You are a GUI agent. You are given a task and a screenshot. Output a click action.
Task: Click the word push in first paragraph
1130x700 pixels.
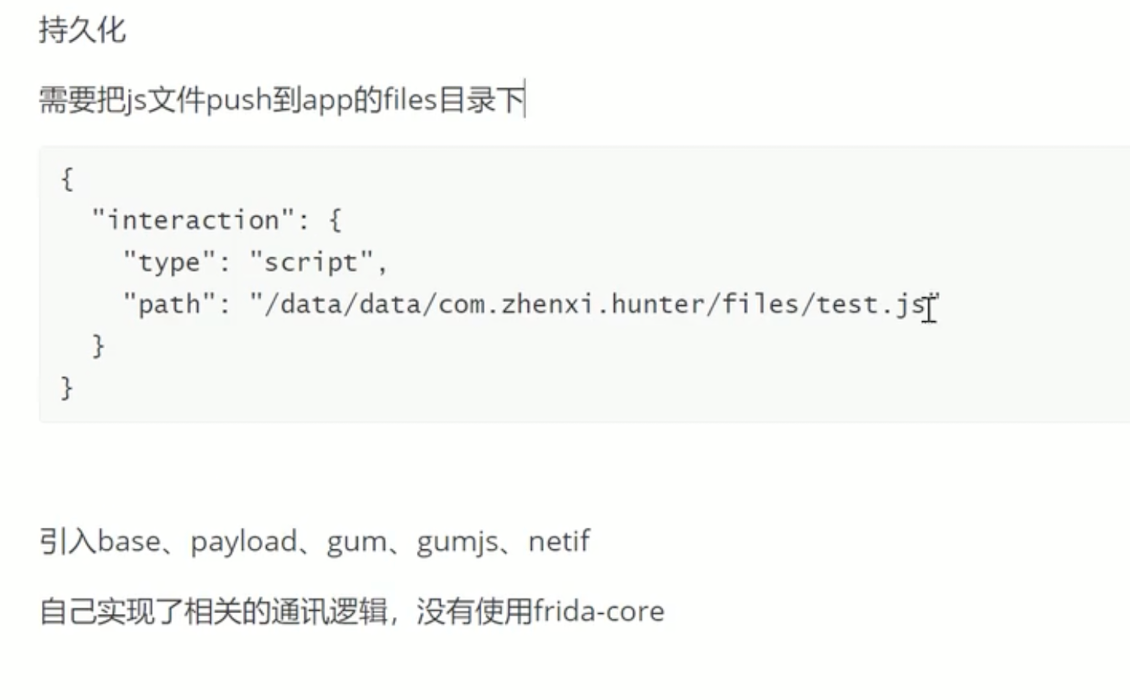pos(239,100)
